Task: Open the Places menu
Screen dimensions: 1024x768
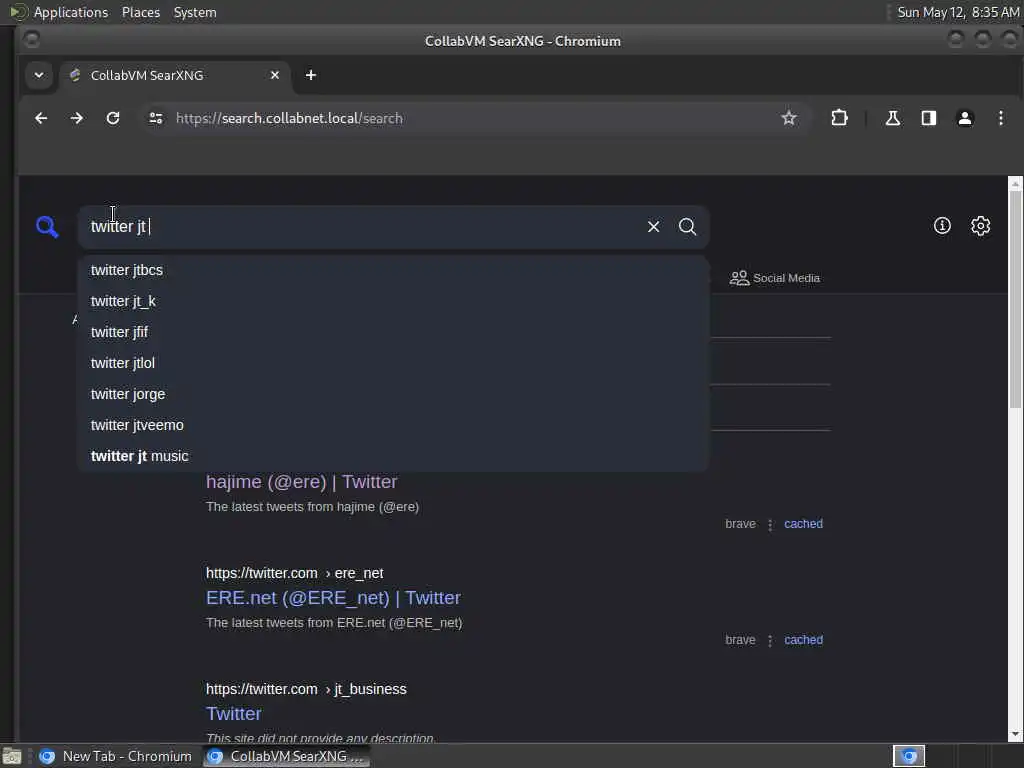Action: click(x=141, y=12)
